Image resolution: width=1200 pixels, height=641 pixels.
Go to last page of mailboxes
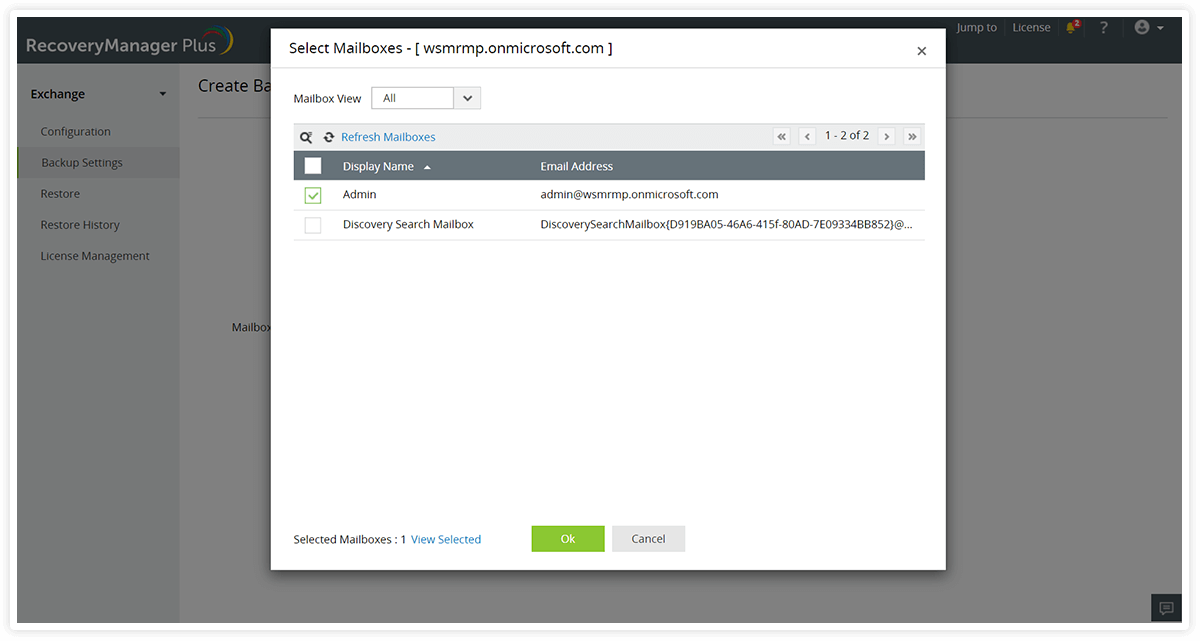[x=912, y=136]
